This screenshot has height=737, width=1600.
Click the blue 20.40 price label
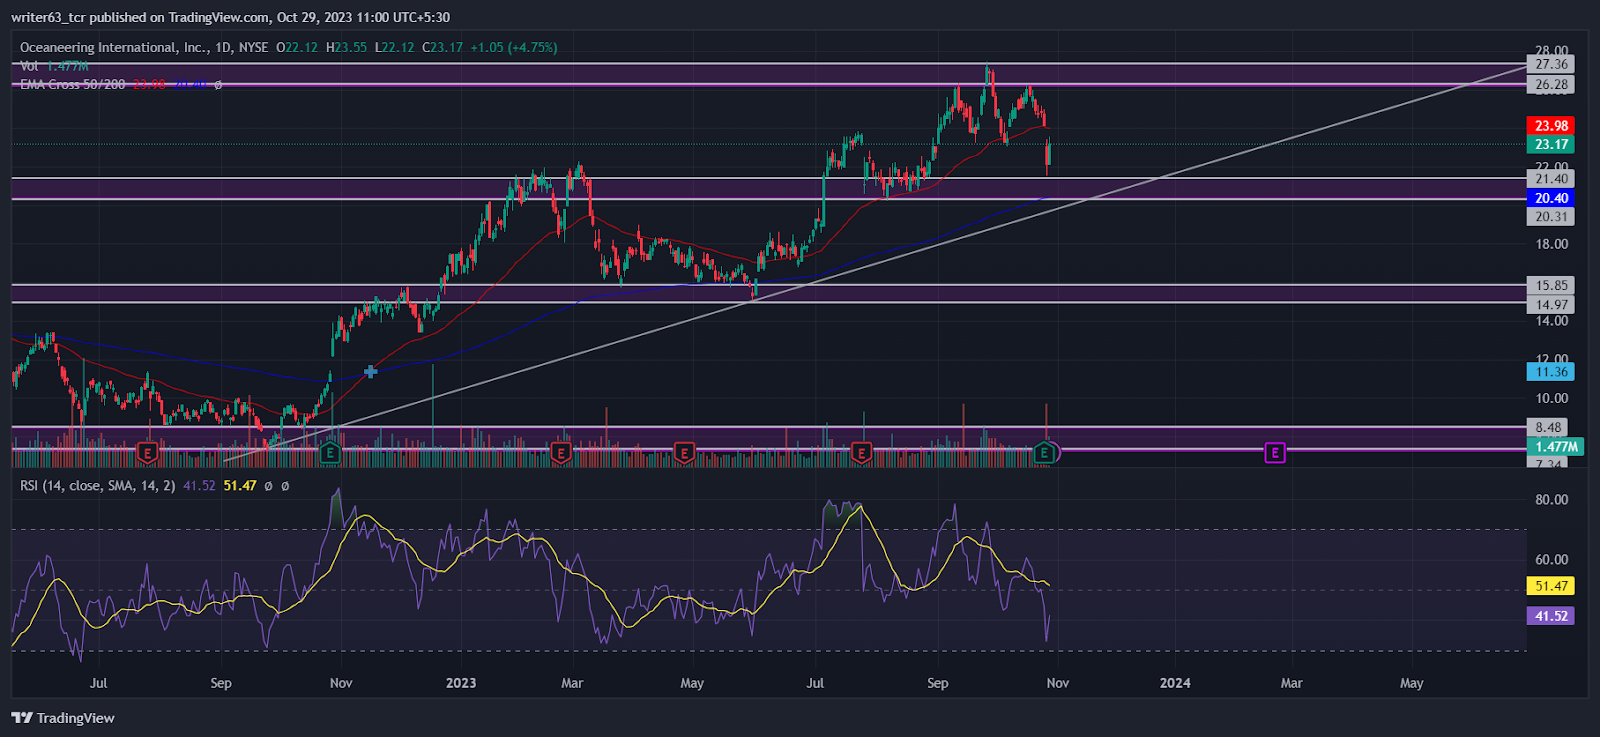[x=1551, y=198]
